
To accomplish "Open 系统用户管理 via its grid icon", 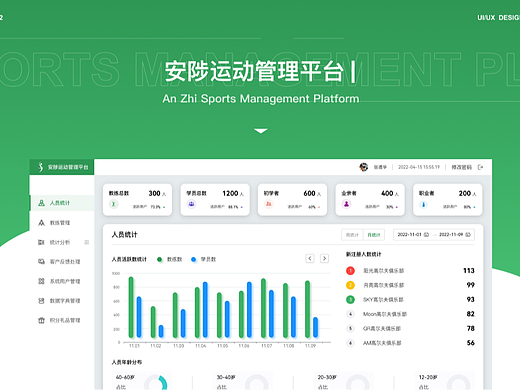I will [41, 281].
